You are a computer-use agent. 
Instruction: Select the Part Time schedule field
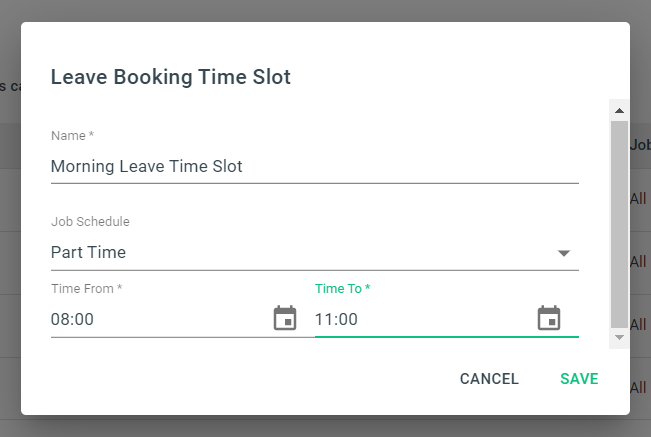pyautogui.click(x=315, y=252)
